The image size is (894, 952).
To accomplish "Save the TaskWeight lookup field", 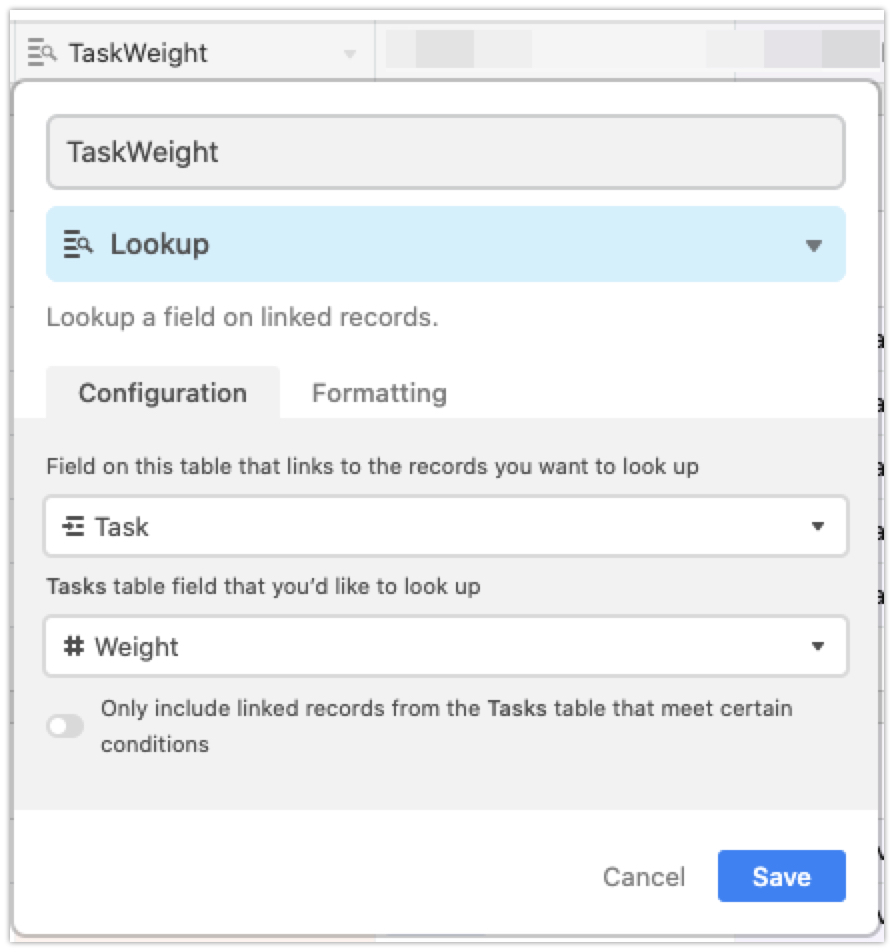I will 782,876.
